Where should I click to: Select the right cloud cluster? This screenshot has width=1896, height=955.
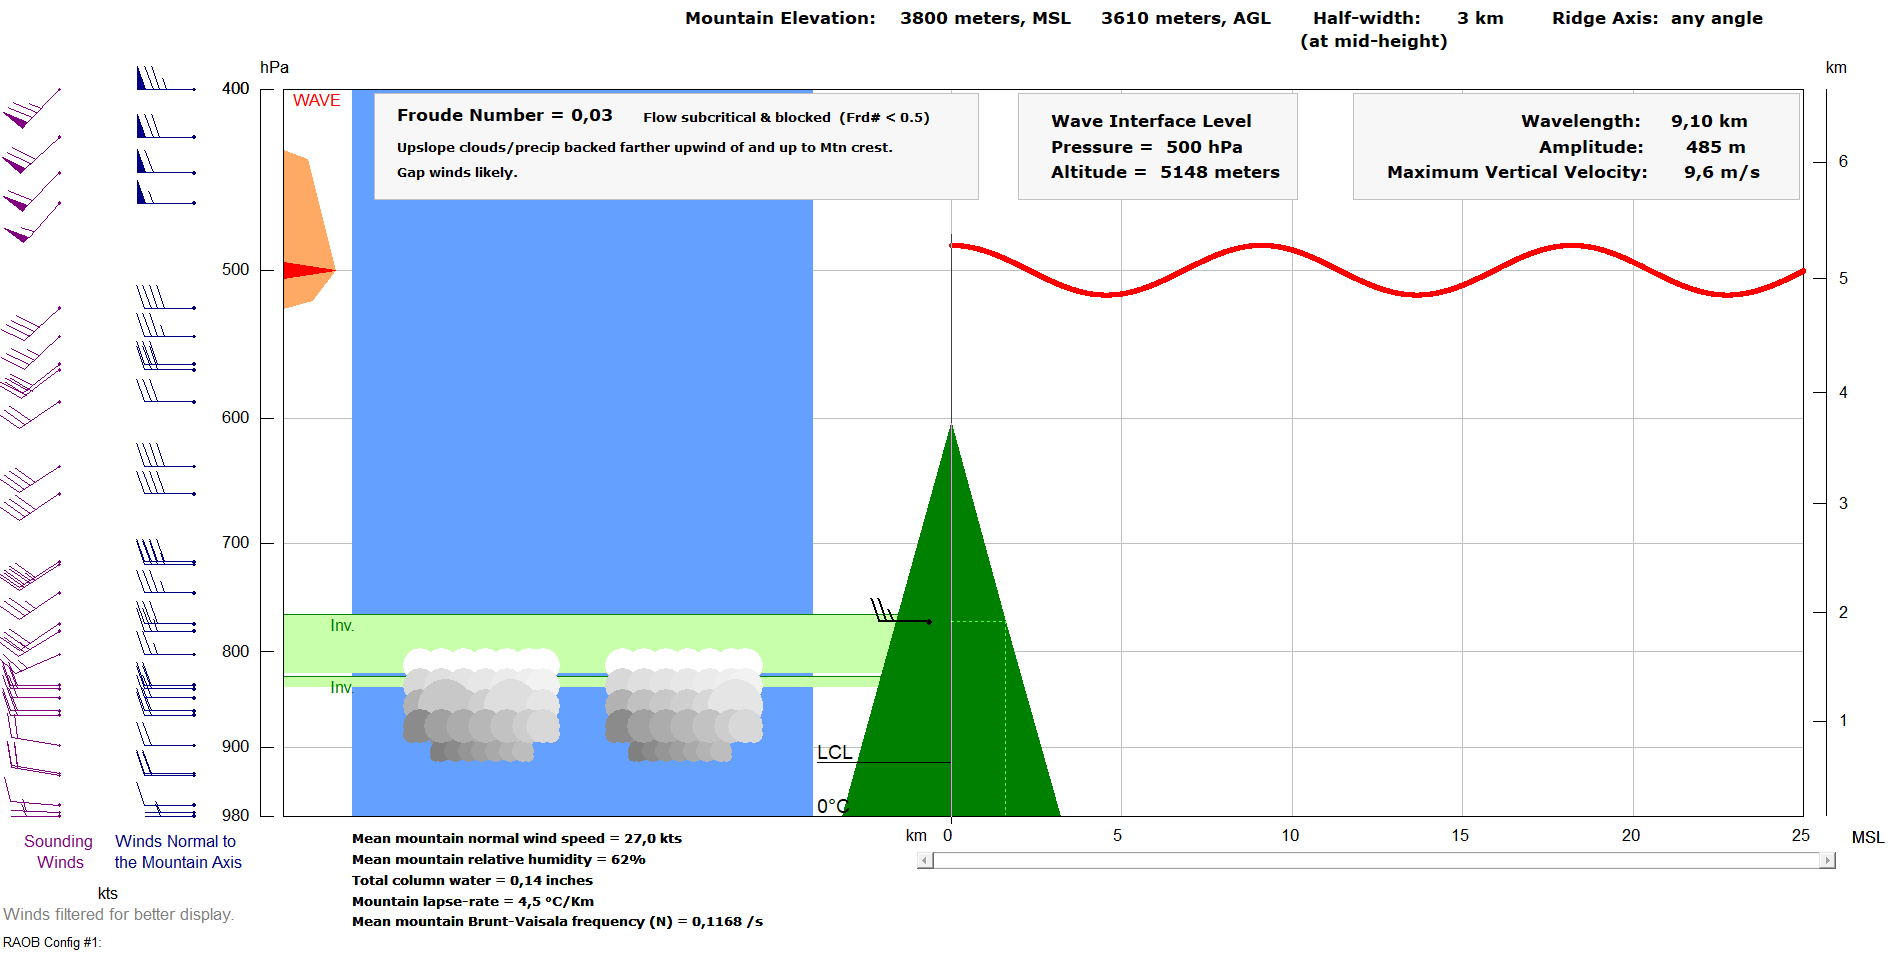tap(684, 705)
